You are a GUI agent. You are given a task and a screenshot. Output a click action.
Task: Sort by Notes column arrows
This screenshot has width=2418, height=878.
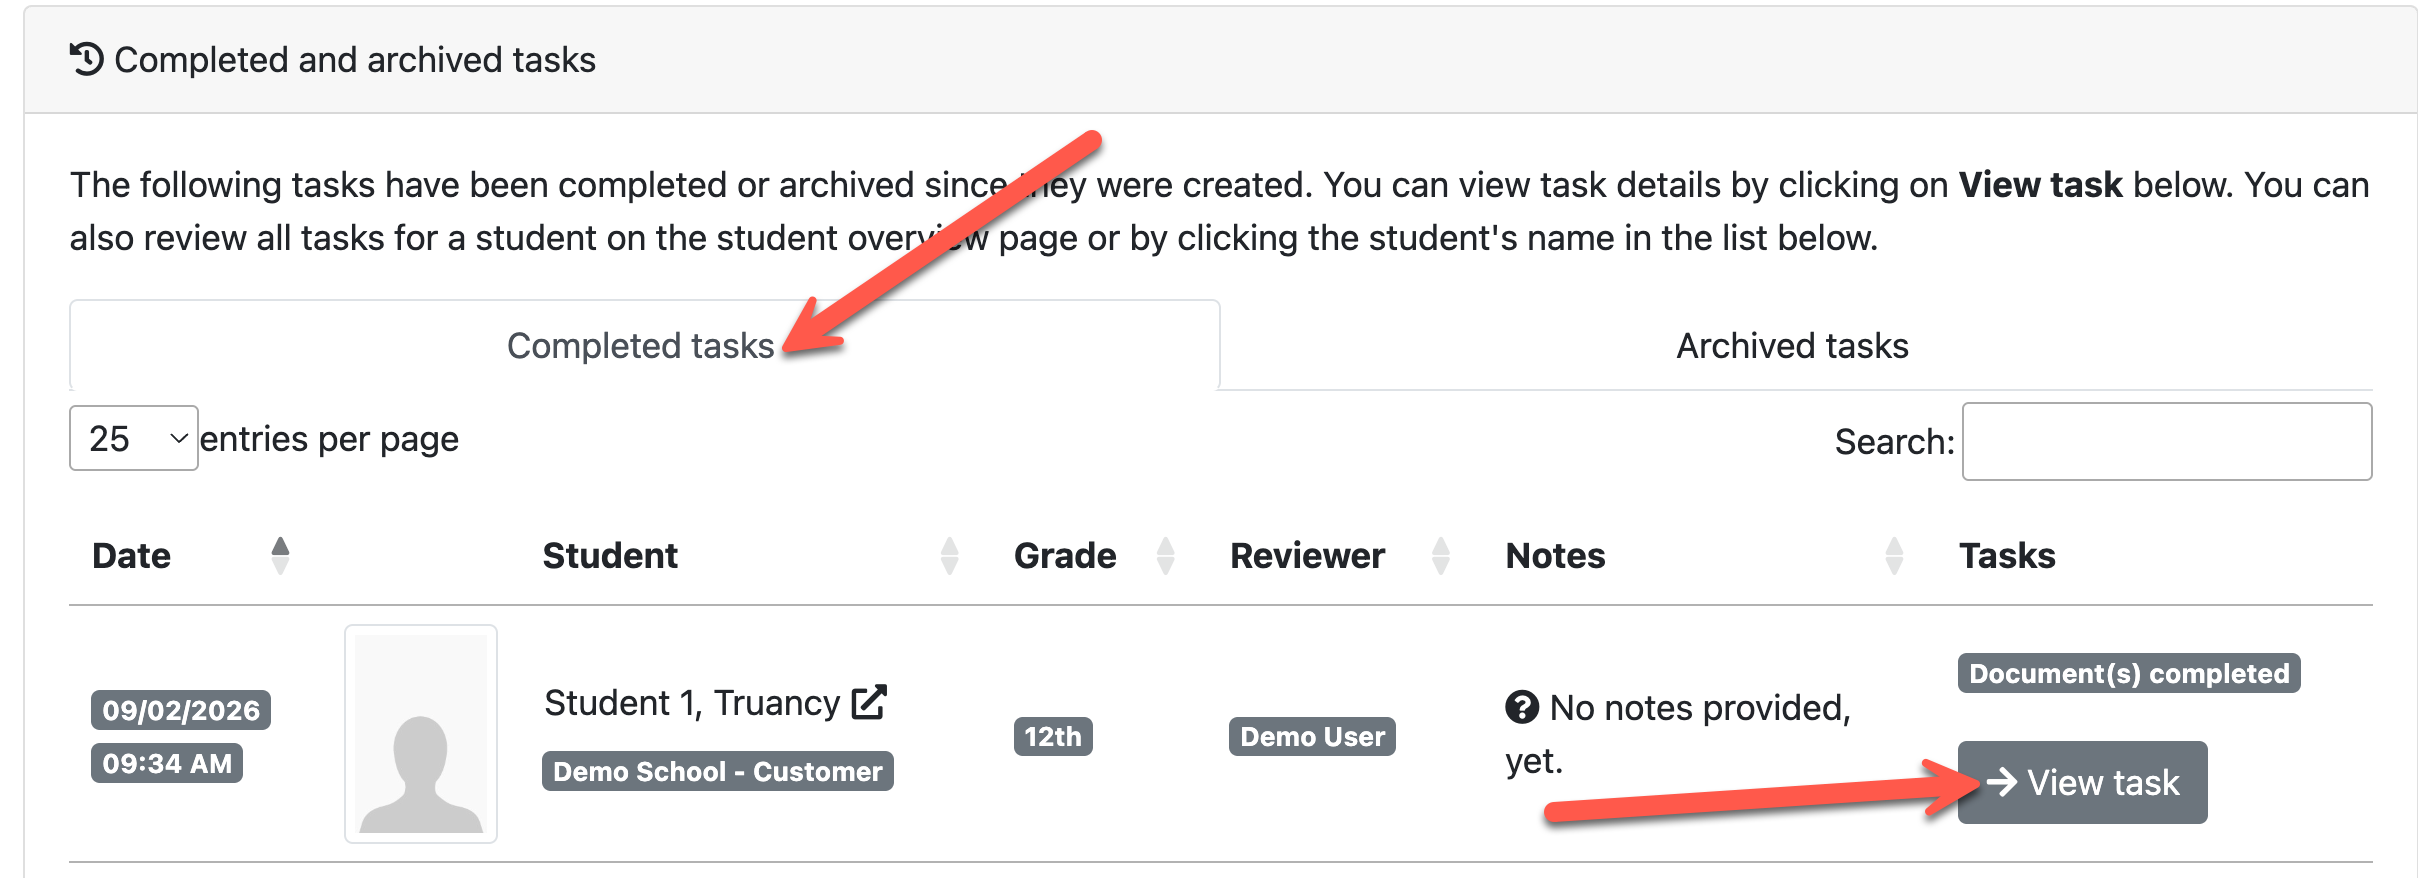1894,555
